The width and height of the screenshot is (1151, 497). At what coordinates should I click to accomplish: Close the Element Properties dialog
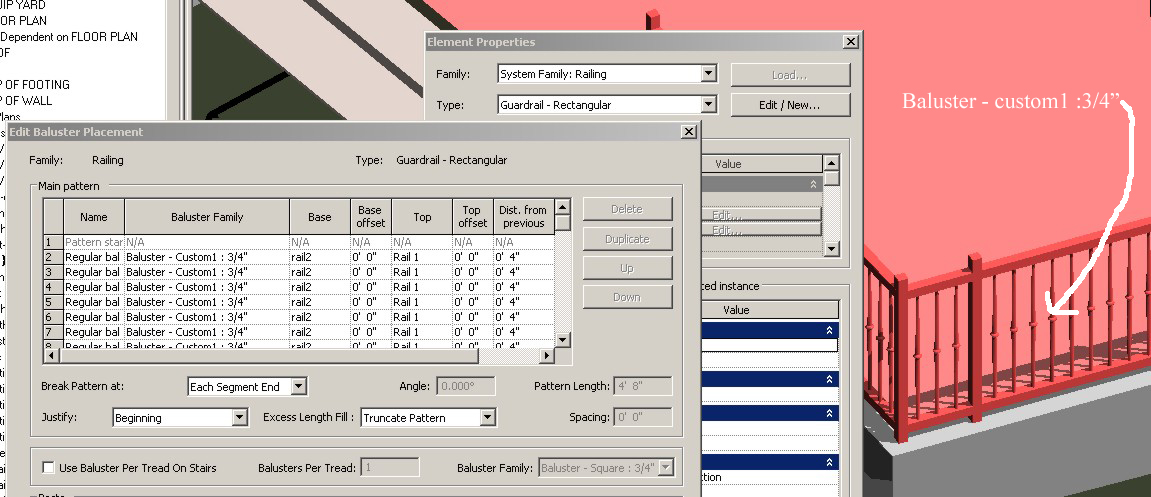[x=850, y=42]
